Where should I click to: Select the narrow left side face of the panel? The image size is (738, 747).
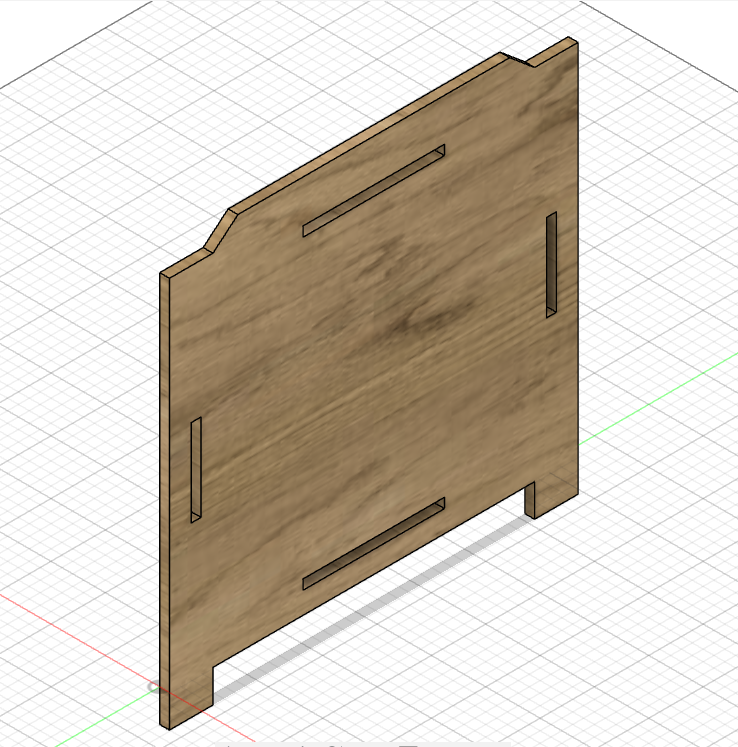tap(164, 500)
